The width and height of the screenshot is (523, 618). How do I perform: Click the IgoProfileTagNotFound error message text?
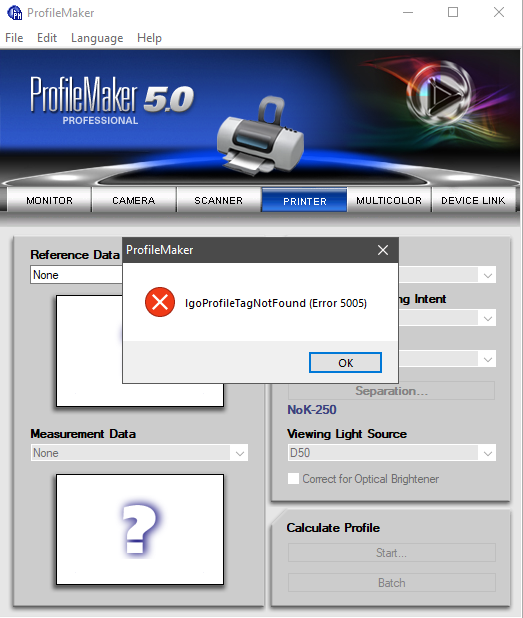click(x=276, y=303)
